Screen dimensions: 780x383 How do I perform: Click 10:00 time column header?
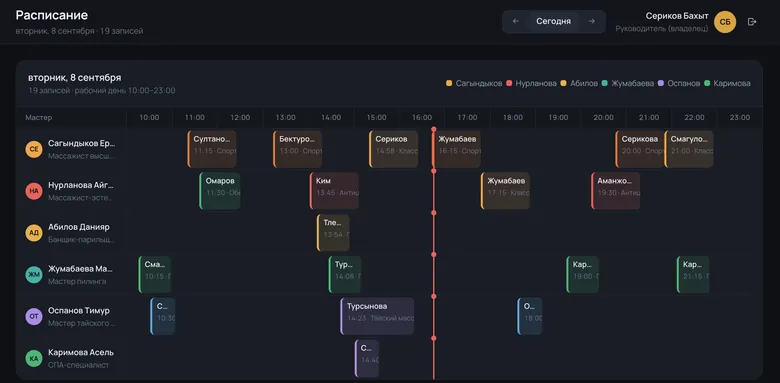click(149, 117)
